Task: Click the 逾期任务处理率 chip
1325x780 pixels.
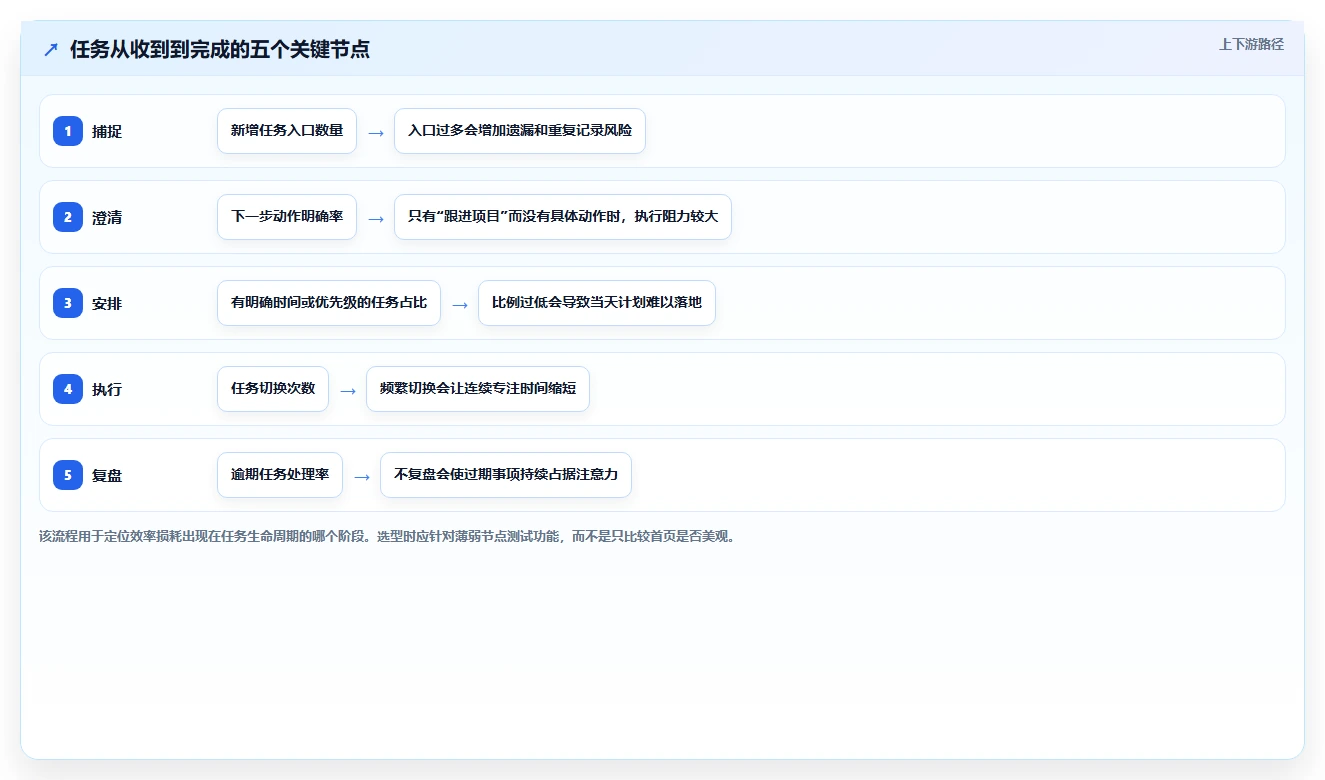Action: click(x=280, y=475)
